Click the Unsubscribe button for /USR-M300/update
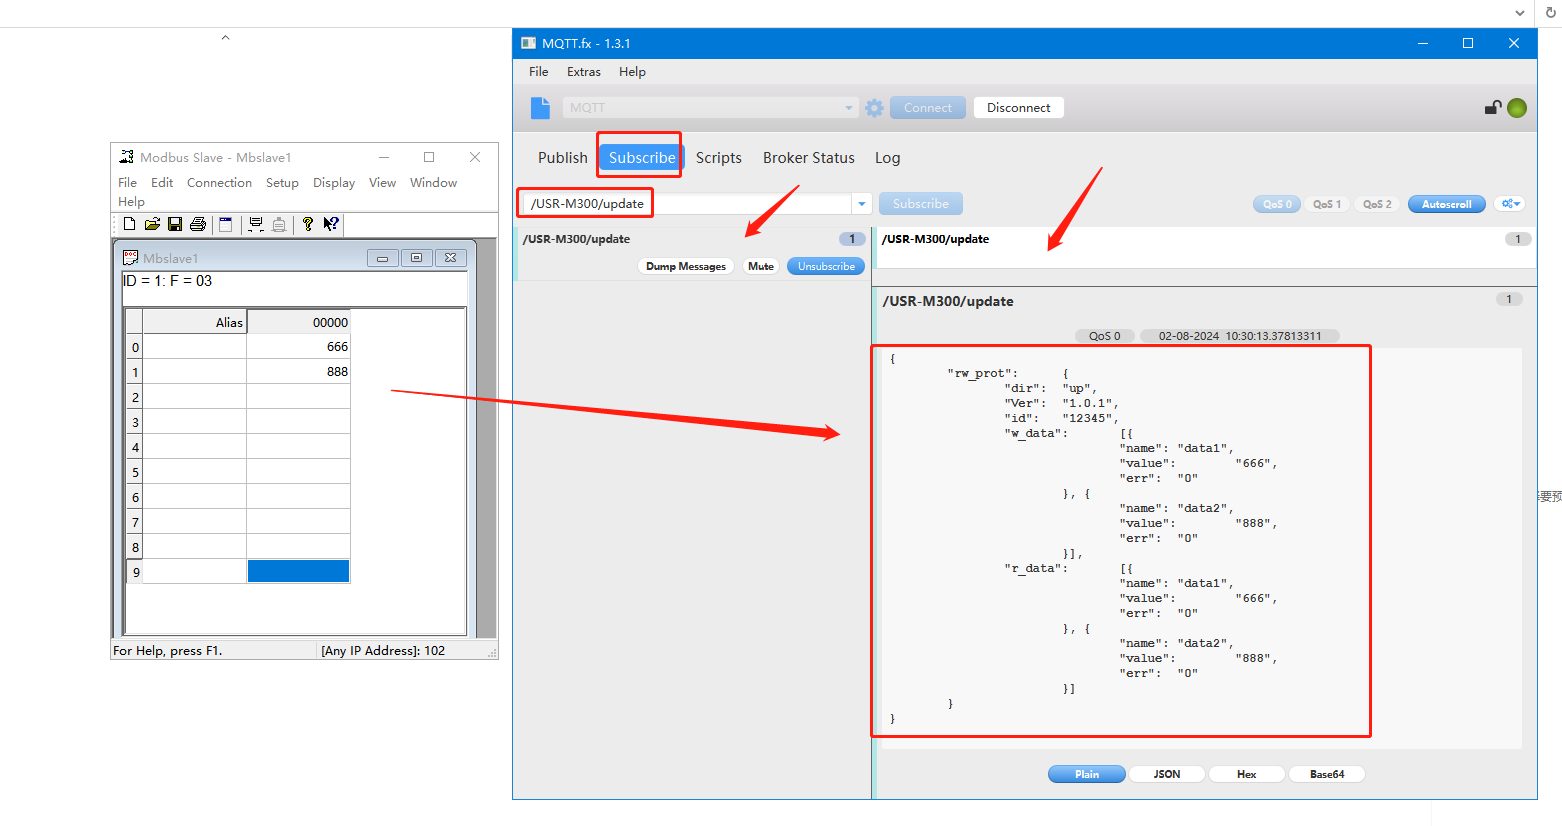Viewport: 1562px width, 826px height. [826, 266]
